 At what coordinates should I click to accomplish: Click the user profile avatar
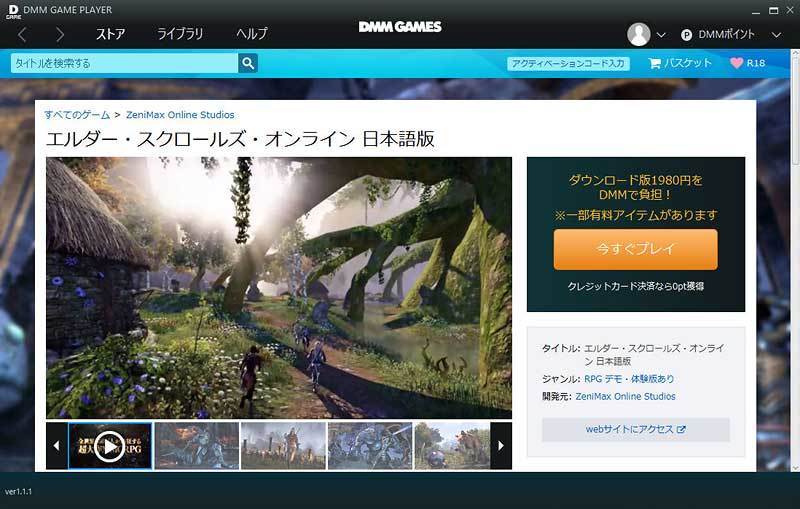pyautogui.click(x=638, y=34)
